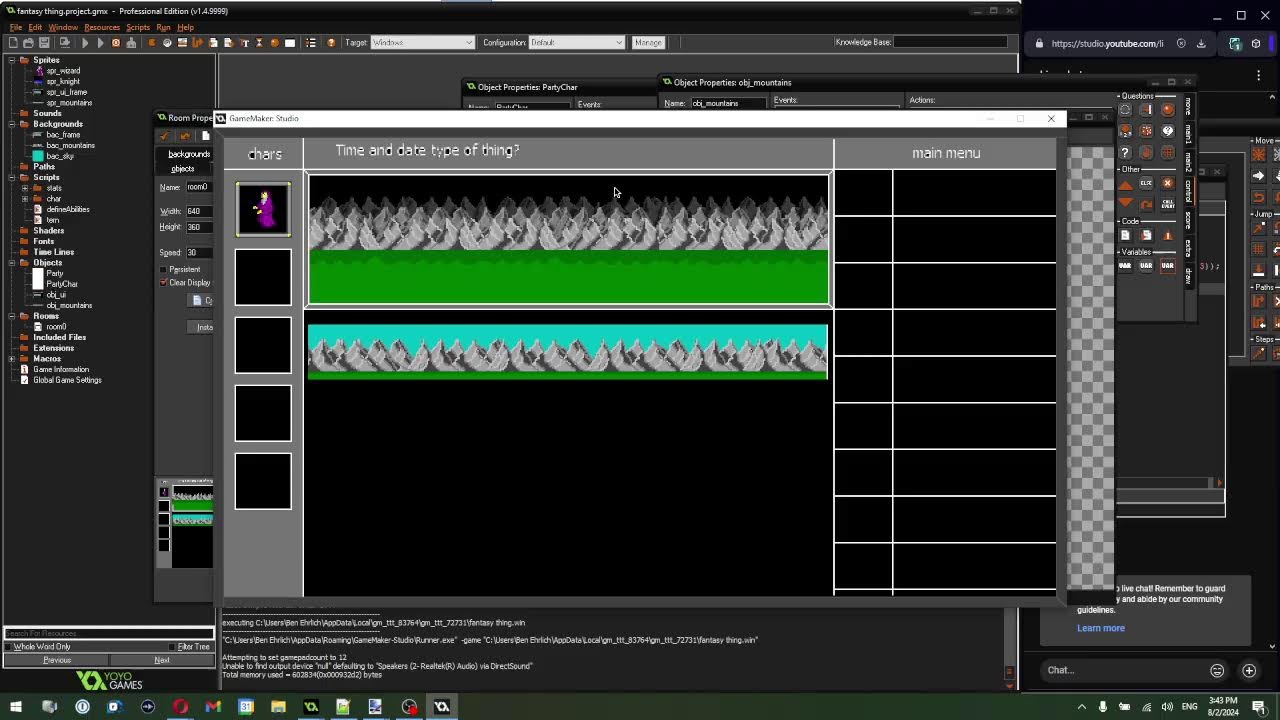This screenshot has height=720, width=1280.
Task: Click the Create Sprite toolbar icon
Action: [x=152, y=43]
